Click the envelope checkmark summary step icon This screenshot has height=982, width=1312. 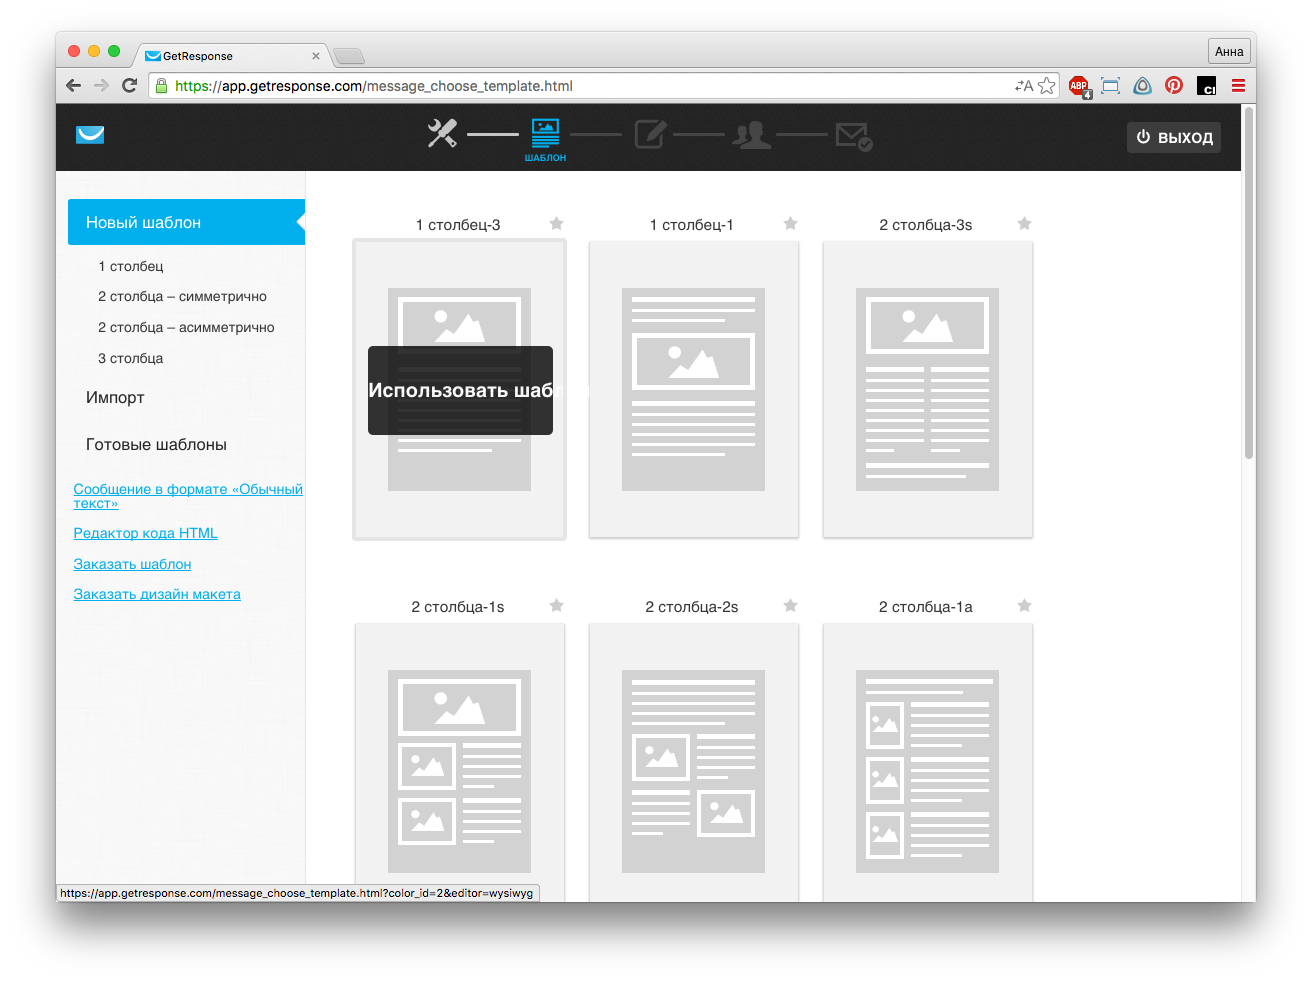click(854, 135)
